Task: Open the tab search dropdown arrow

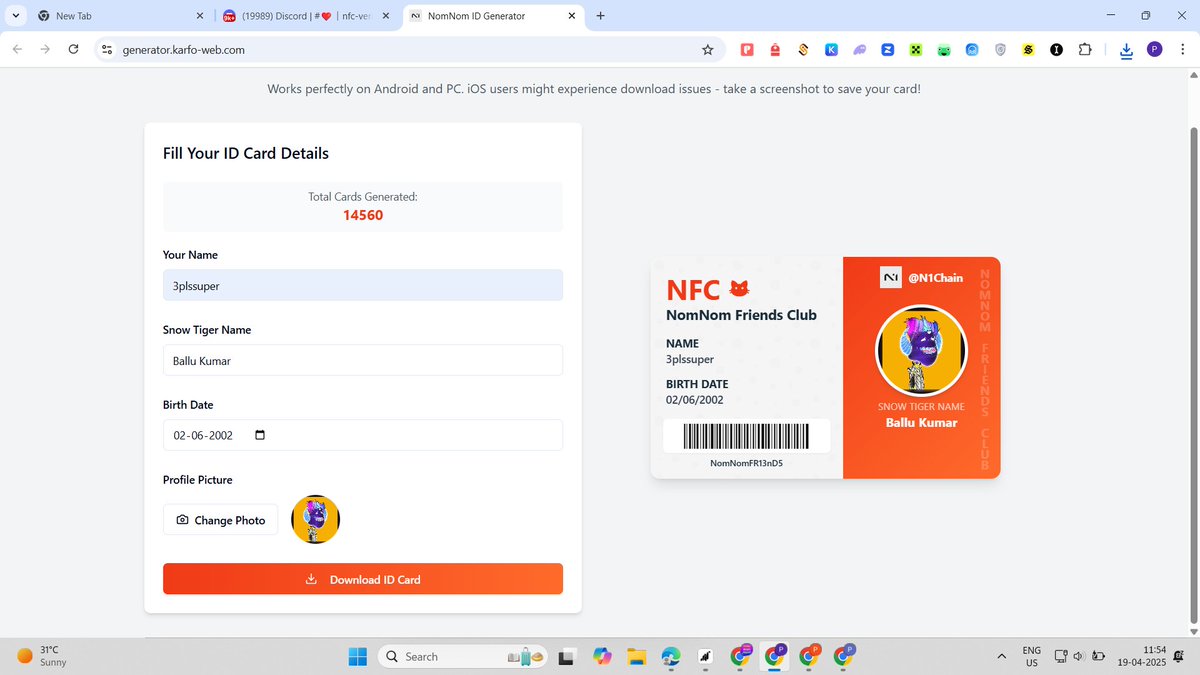Action: pyautogui.click(x=16, y=16)
